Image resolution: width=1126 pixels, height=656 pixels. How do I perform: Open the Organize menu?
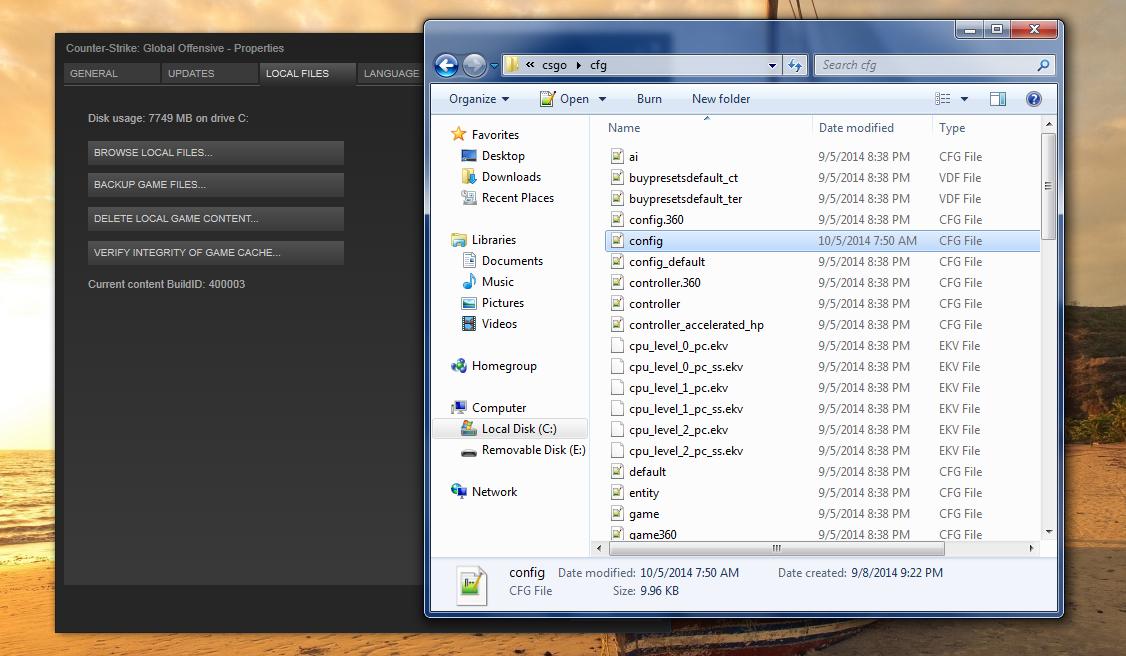479,99
